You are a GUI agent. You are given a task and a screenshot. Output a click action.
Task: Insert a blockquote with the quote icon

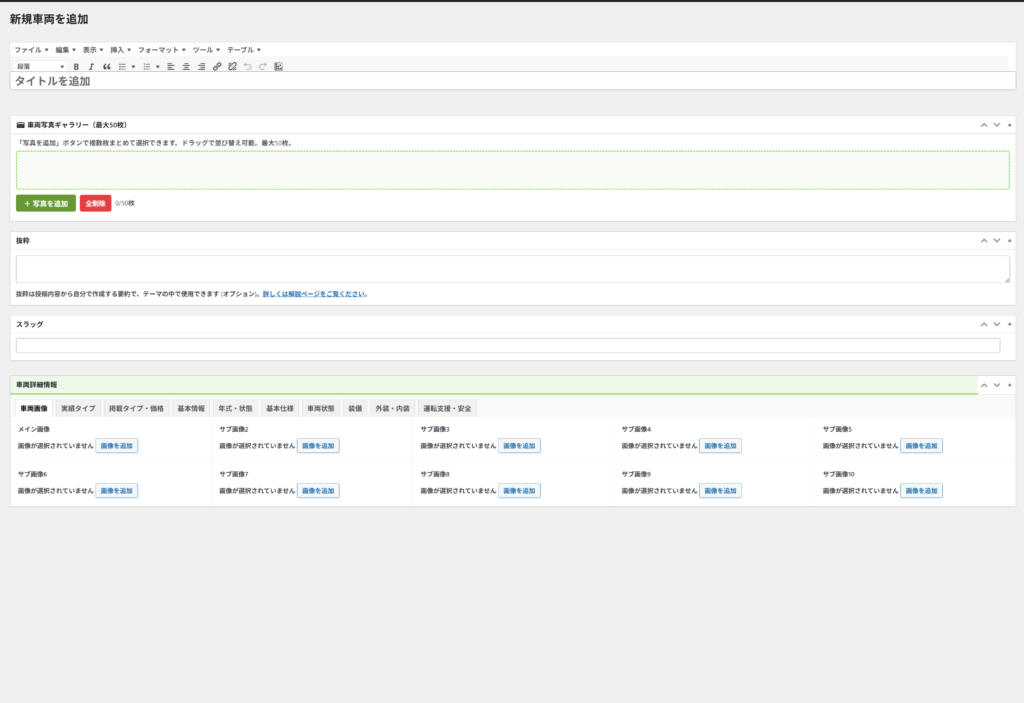pyautogui.click(x=106, y=67)
